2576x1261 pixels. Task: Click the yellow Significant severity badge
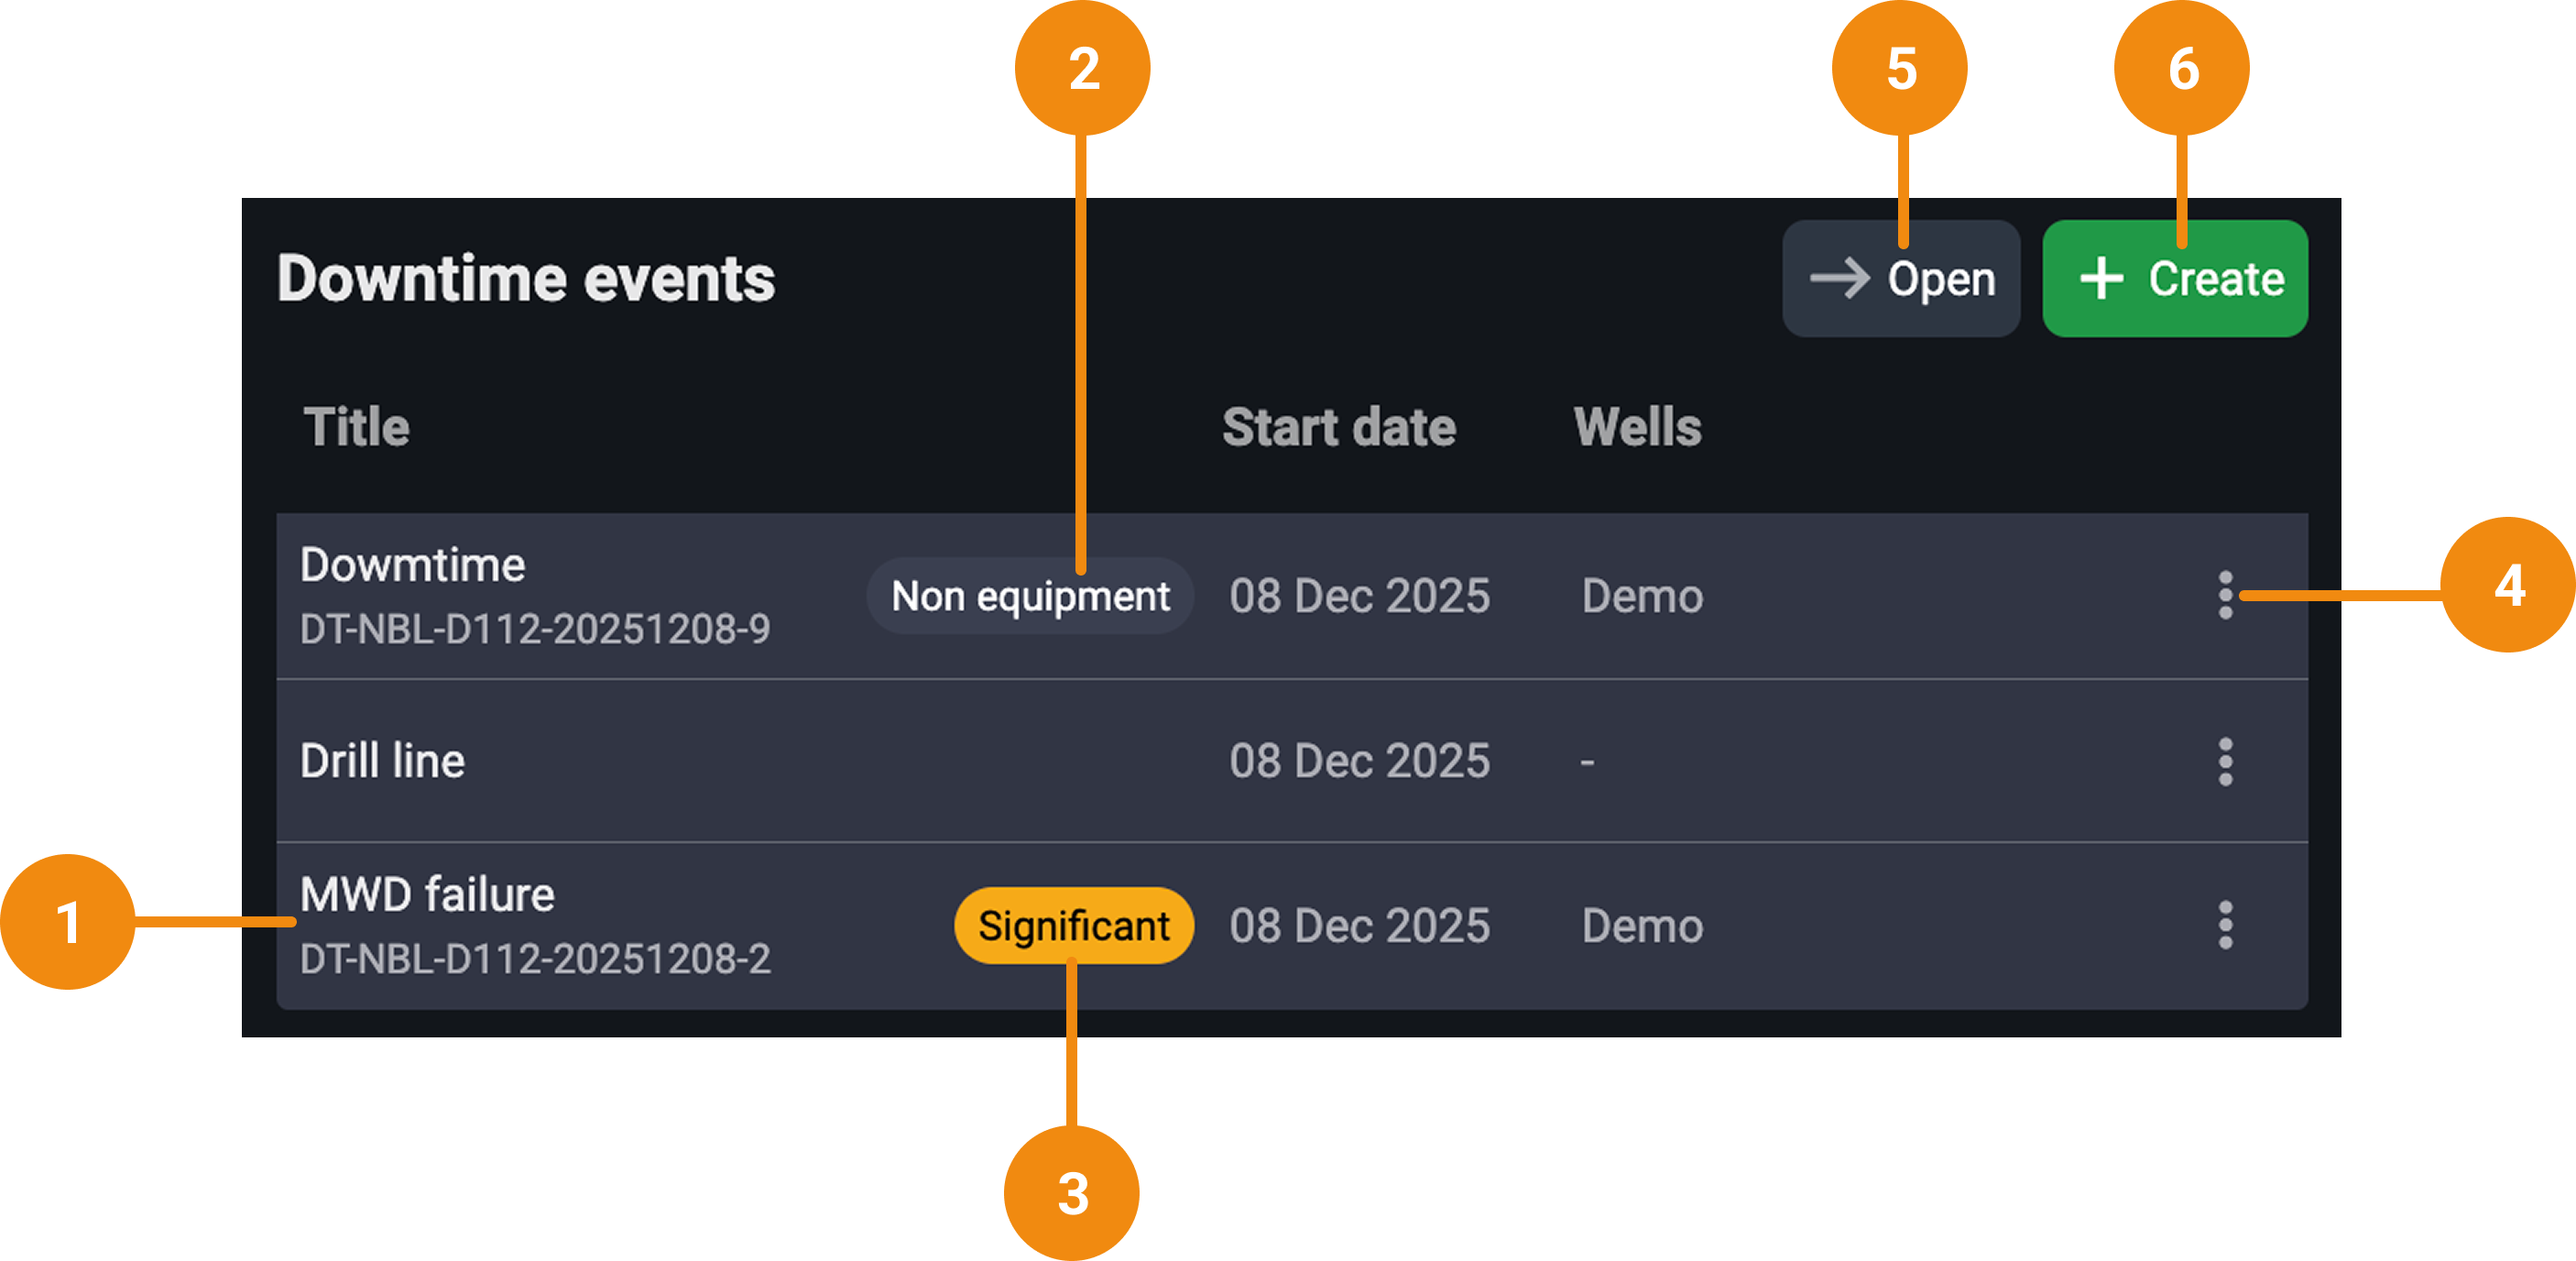coord(1073,926)
